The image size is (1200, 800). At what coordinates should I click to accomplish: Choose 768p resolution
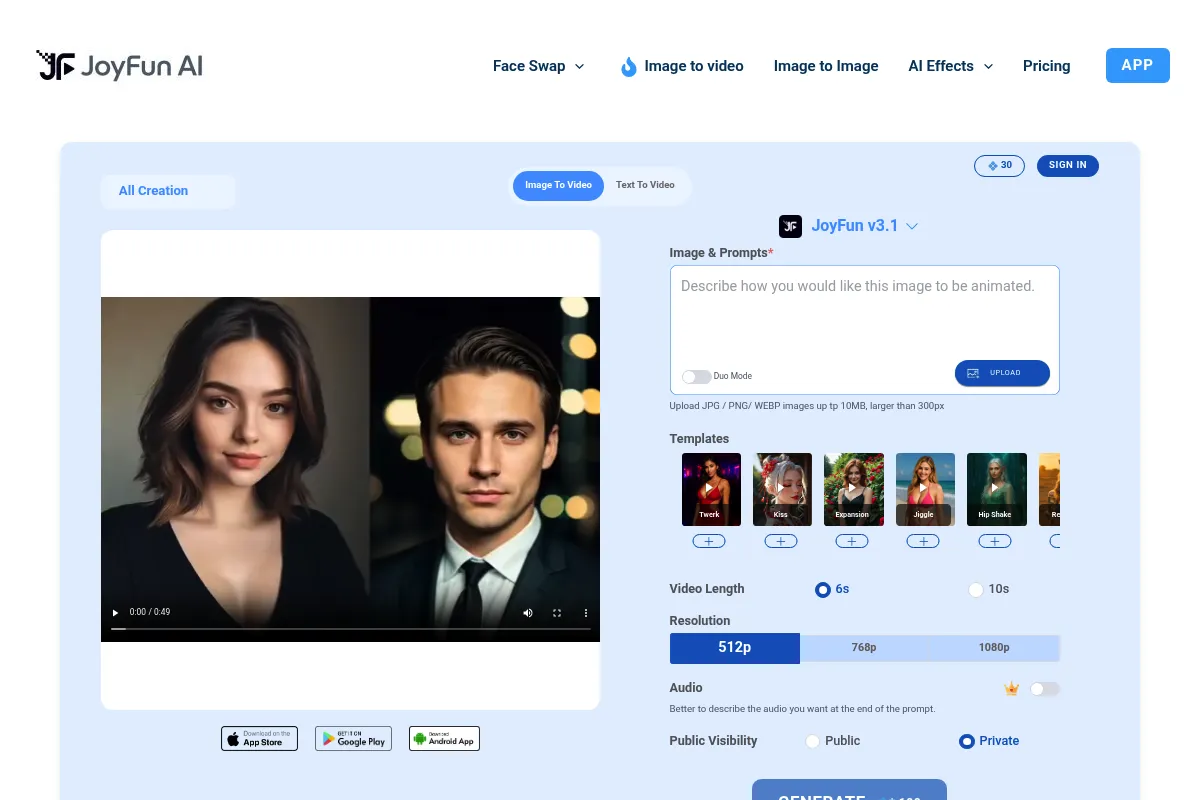864,648
